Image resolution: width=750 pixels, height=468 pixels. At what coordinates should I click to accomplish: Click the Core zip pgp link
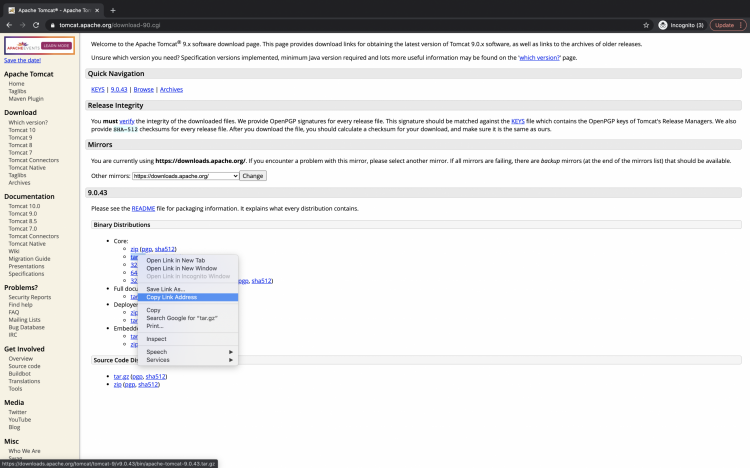pyautogui.click(x=146, y=249)
